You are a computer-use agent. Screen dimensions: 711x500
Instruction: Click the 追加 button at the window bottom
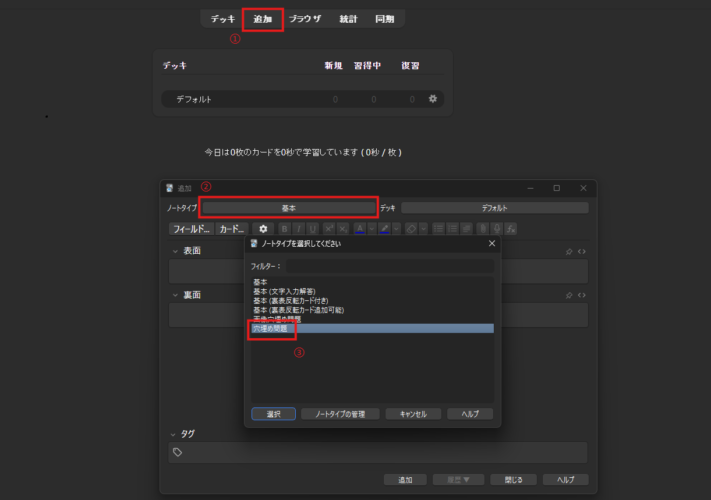coord(405,480)
